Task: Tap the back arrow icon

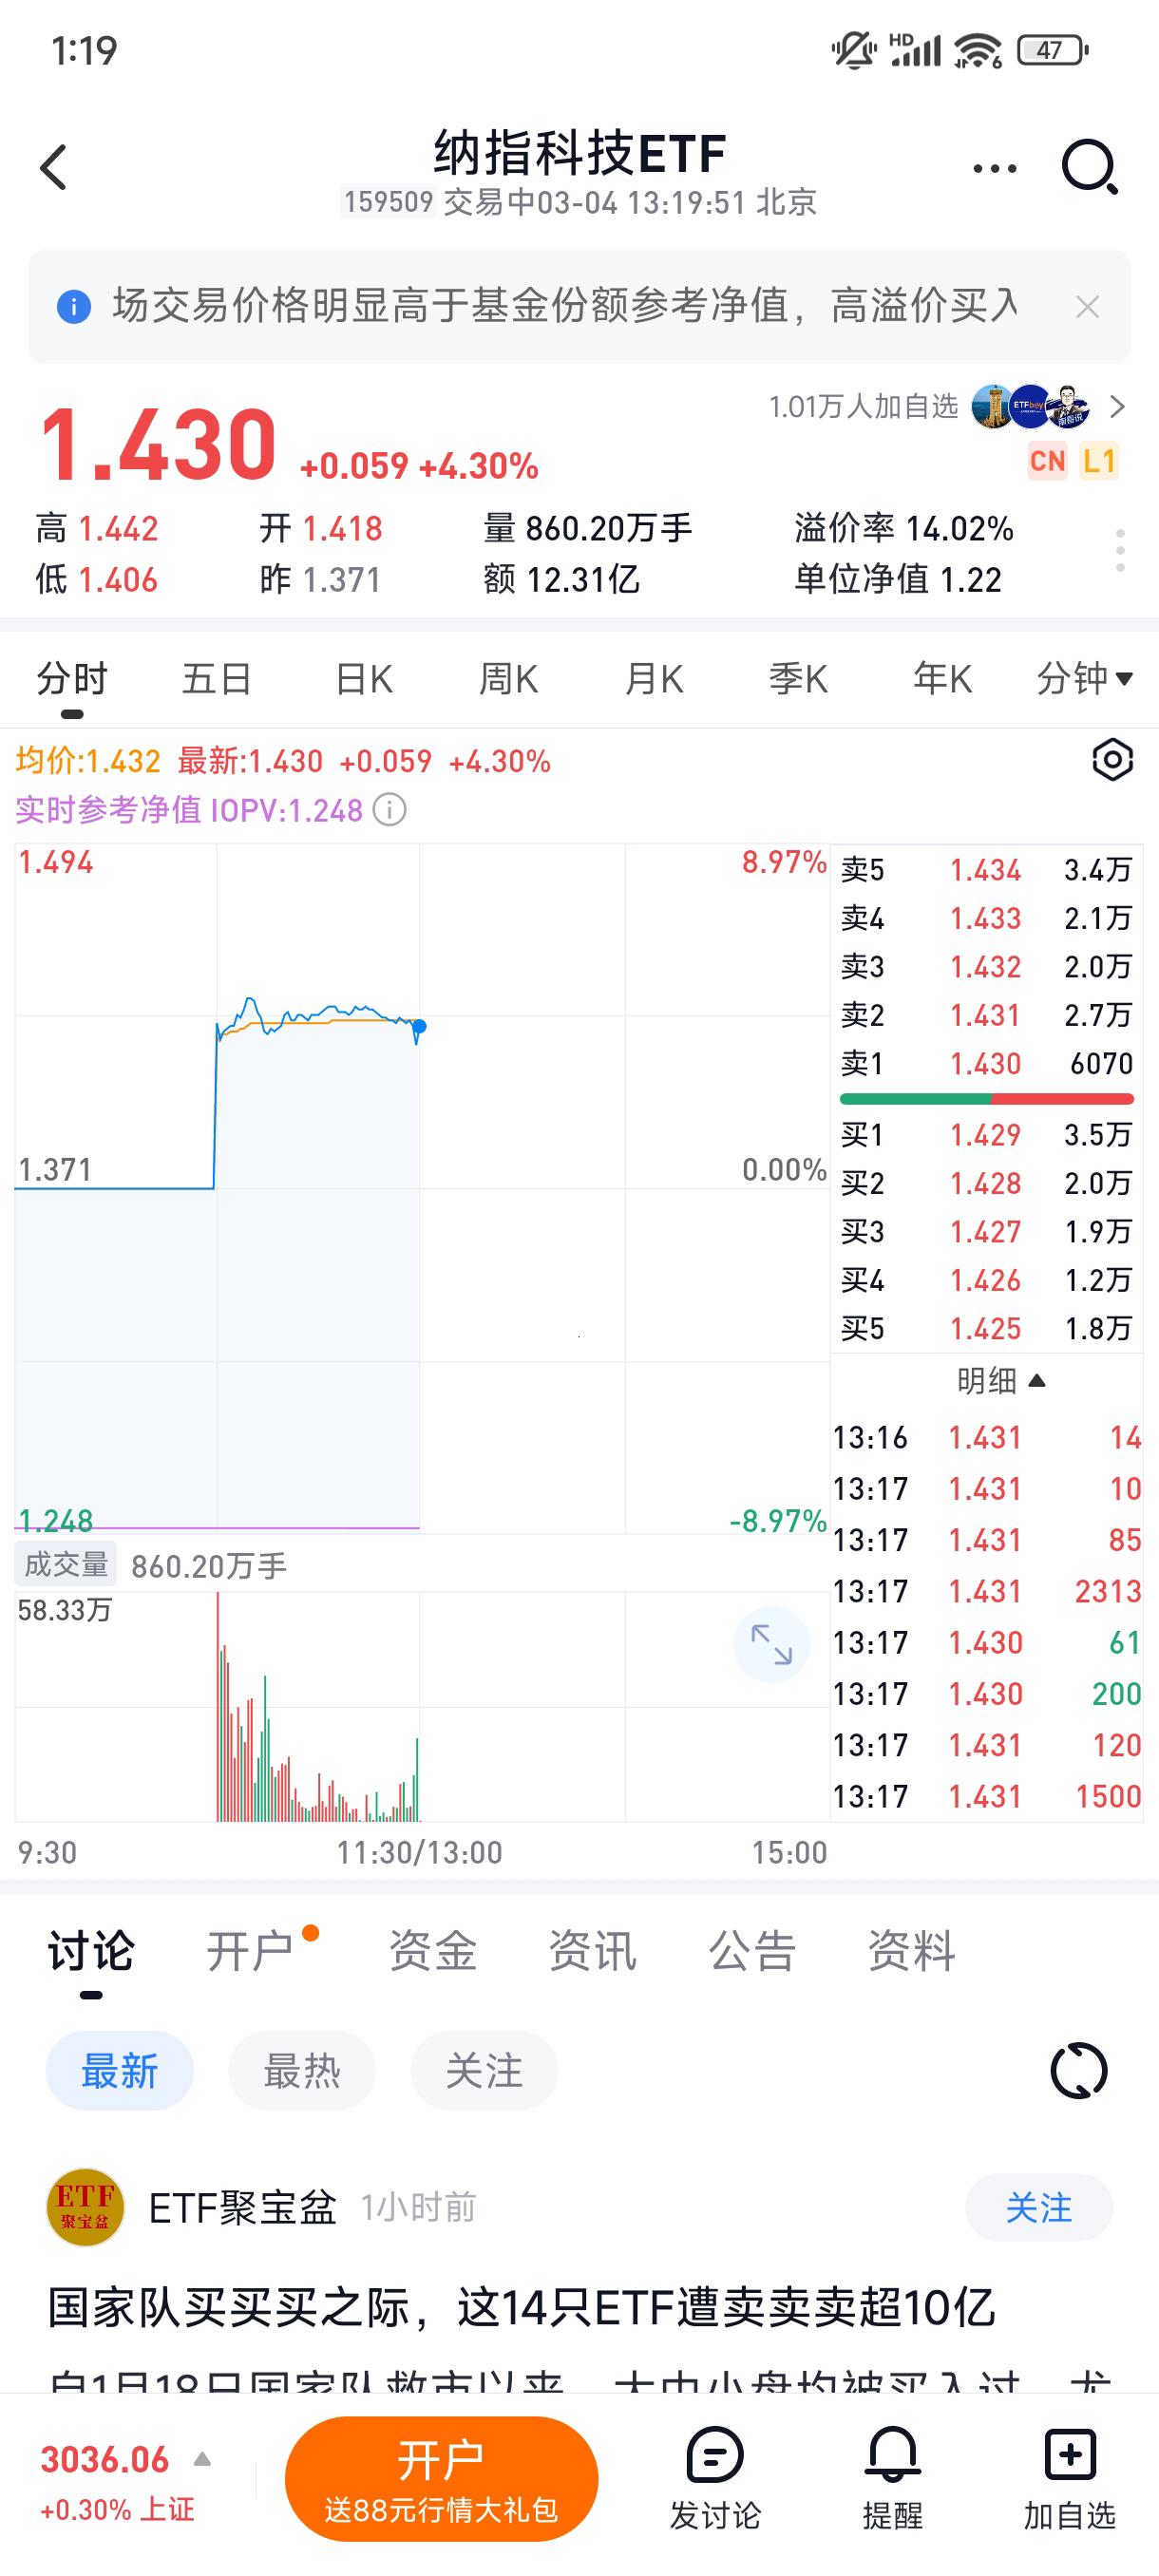Action: point(55,167)
